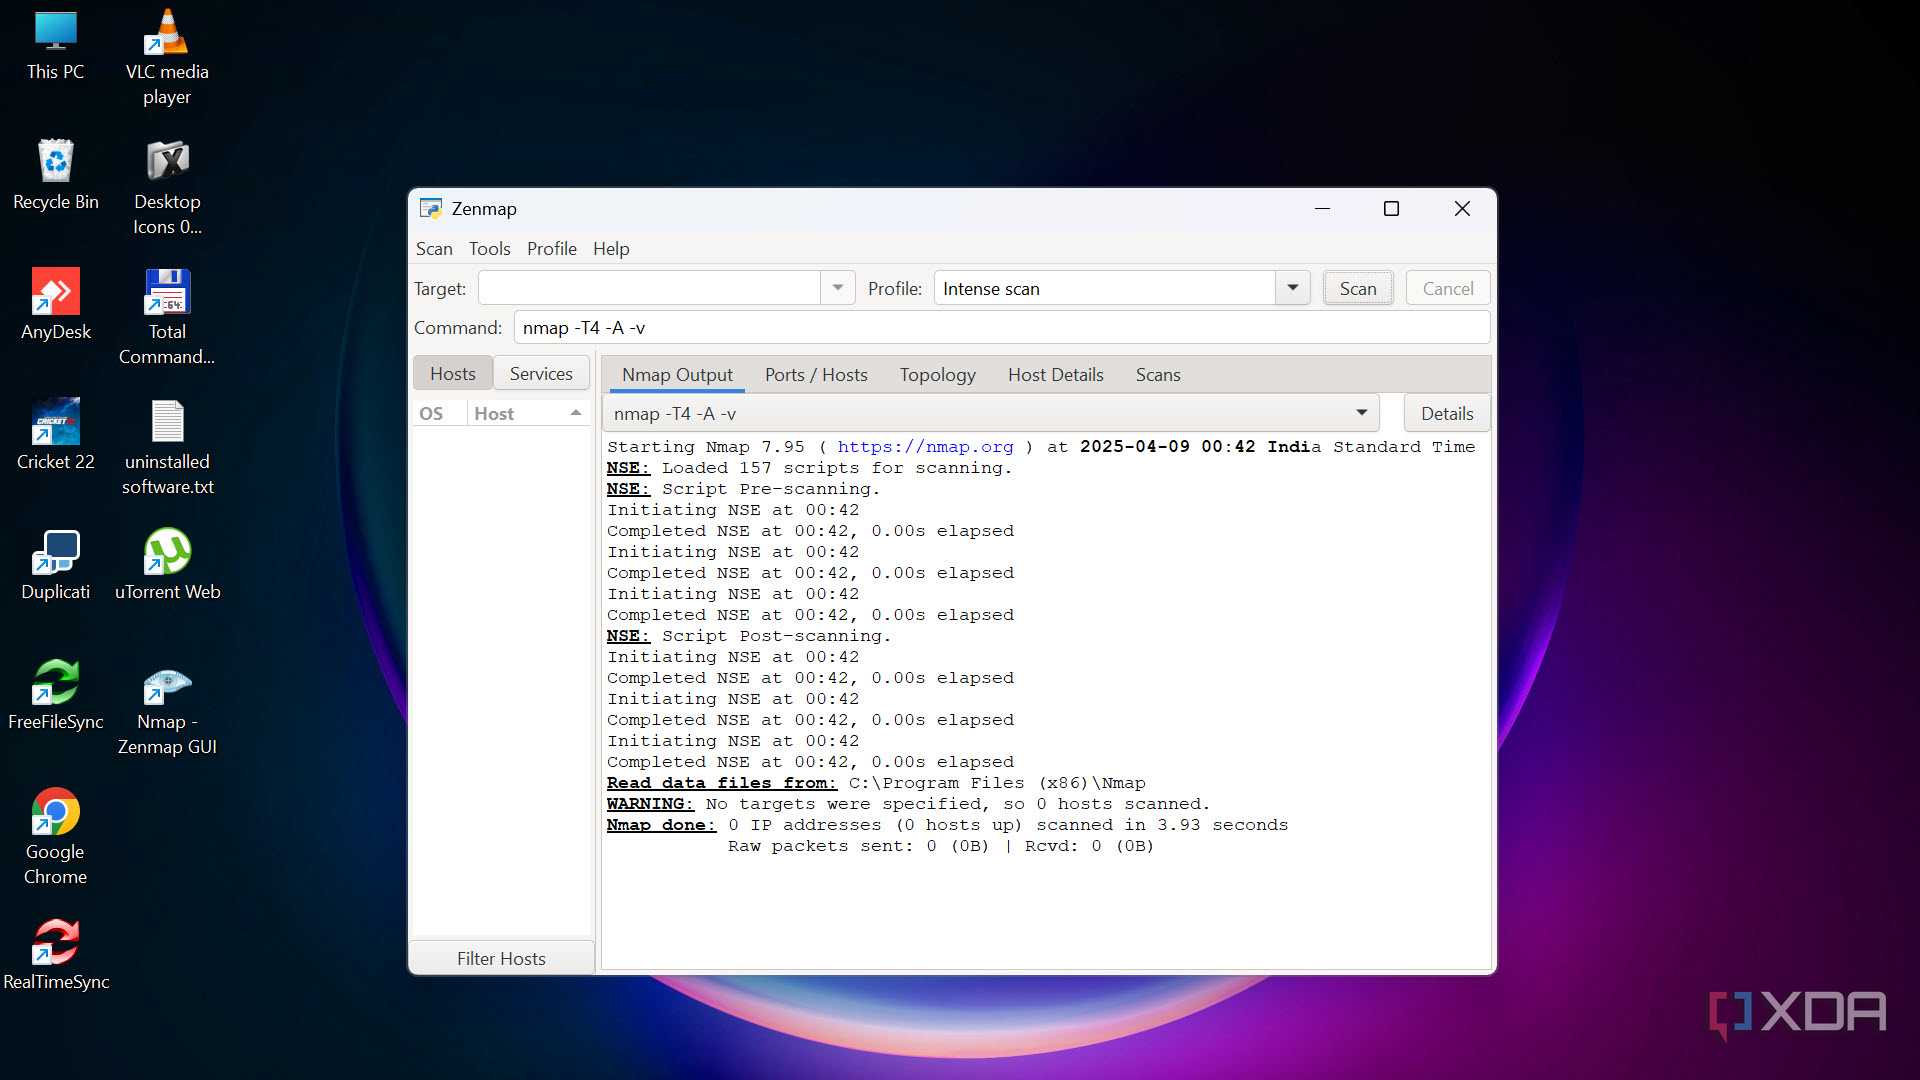Image resolution: width=1920 pixels, height=1080 pixels.
Task: Open the Host Details tab
Action: click(x=1055, y=375)
